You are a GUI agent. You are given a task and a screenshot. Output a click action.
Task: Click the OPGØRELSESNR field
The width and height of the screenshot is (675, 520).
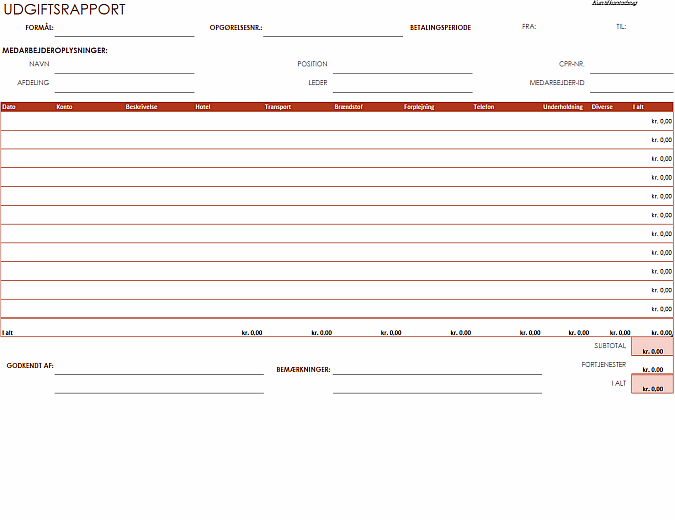pos(332,28)
